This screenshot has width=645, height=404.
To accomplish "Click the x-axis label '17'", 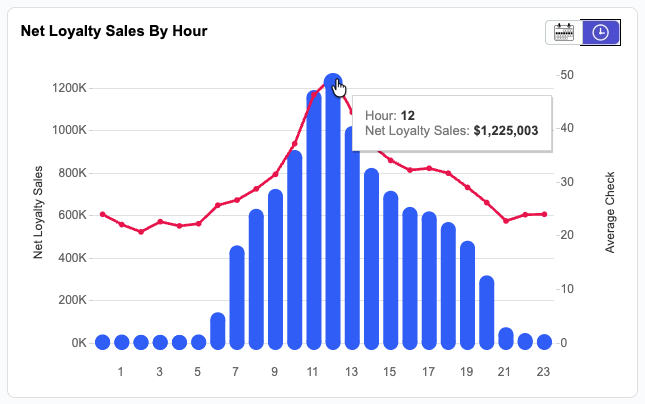I will pyautogui.click(x=428, y=372).
